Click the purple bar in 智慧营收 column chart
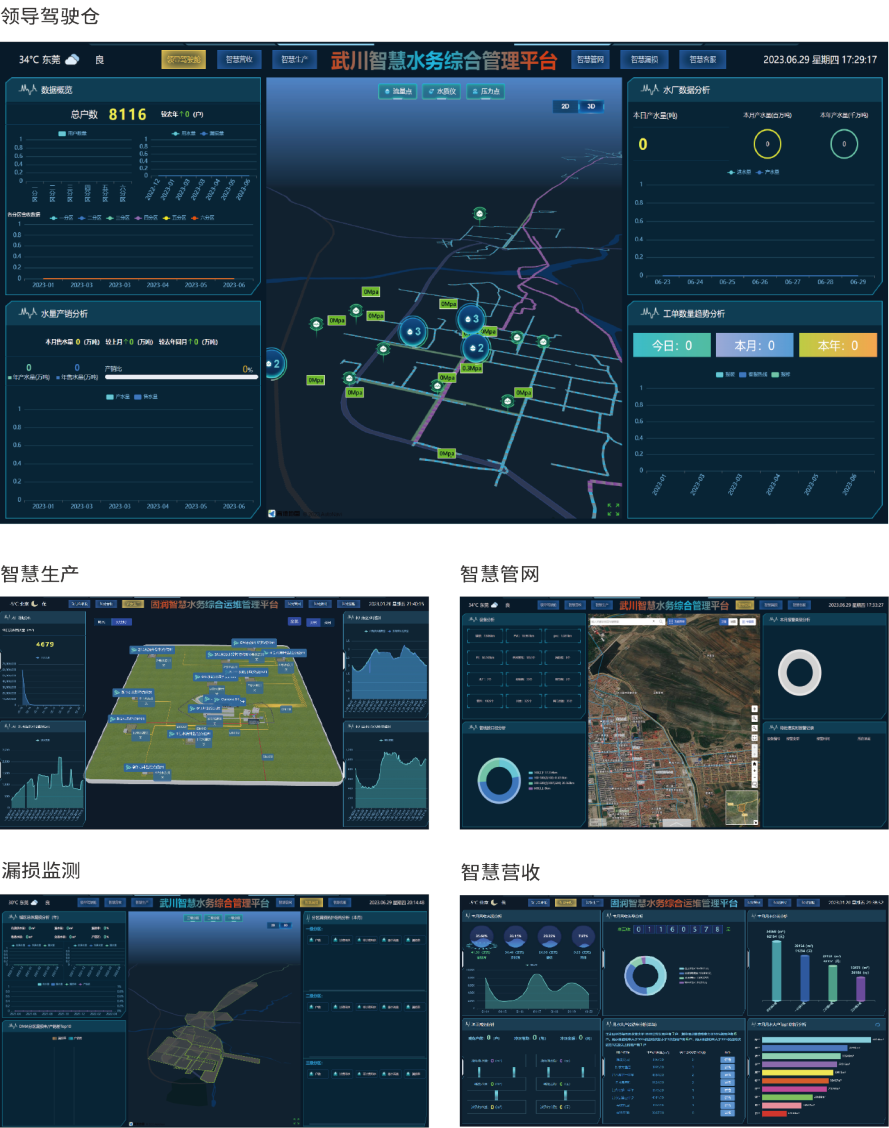Image resolution: width=889 pixels, height=1128 pixels. coord(860,988)
